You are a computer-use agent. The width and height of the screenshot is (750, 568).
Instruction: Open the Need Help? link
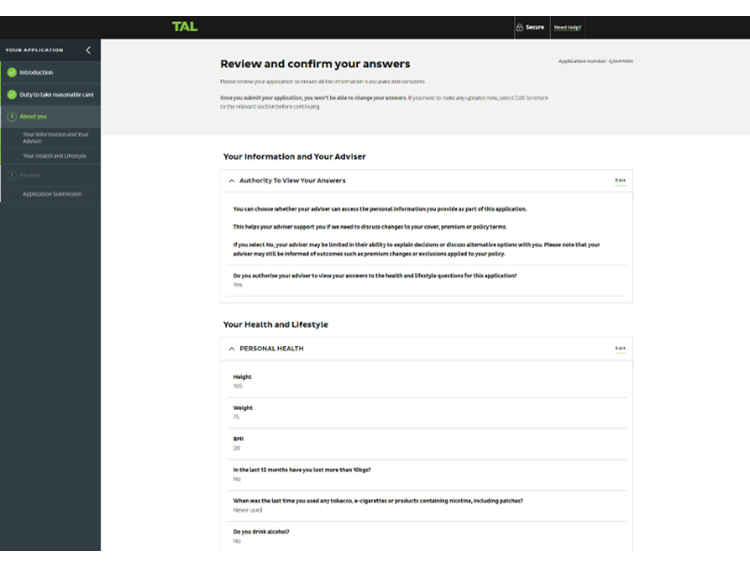coord(567,27)
